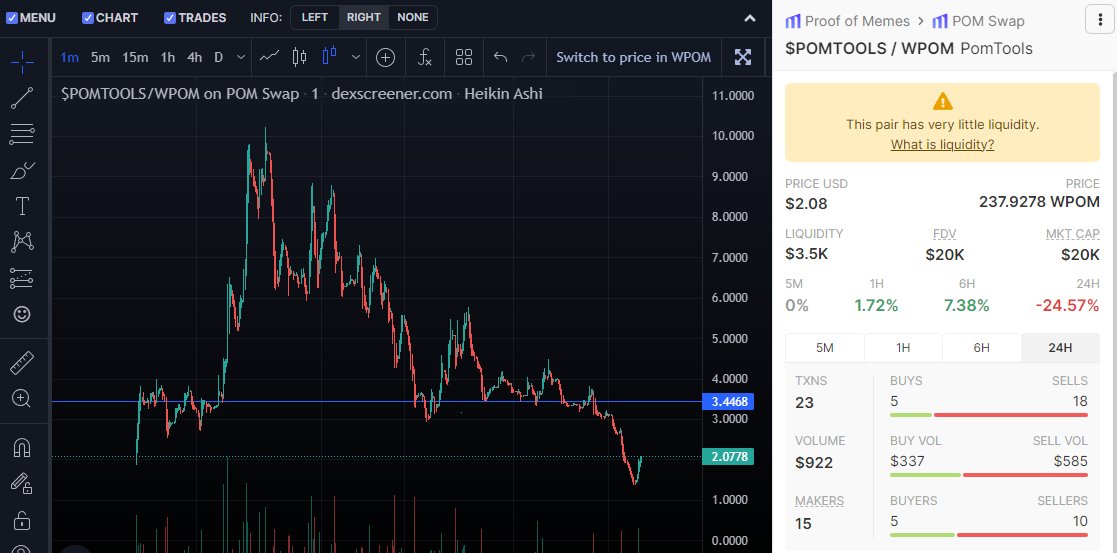Switch to candles chart style icon
Viewport: 1117px width, 553px height.
(299, 57)
